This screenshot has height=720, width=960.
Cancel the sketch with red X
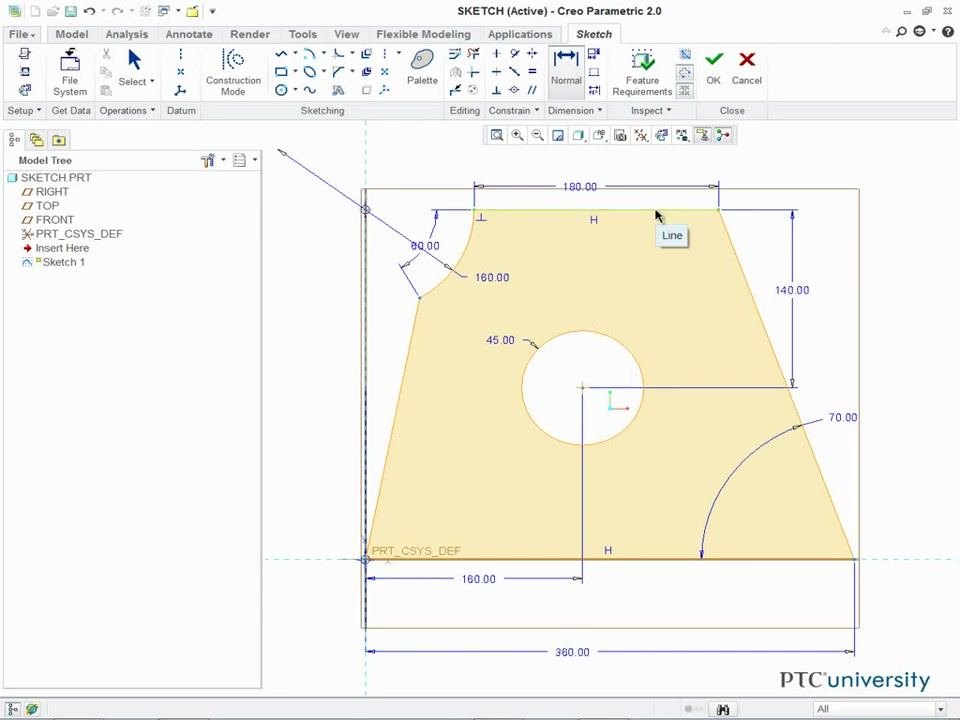coord(746,67)
